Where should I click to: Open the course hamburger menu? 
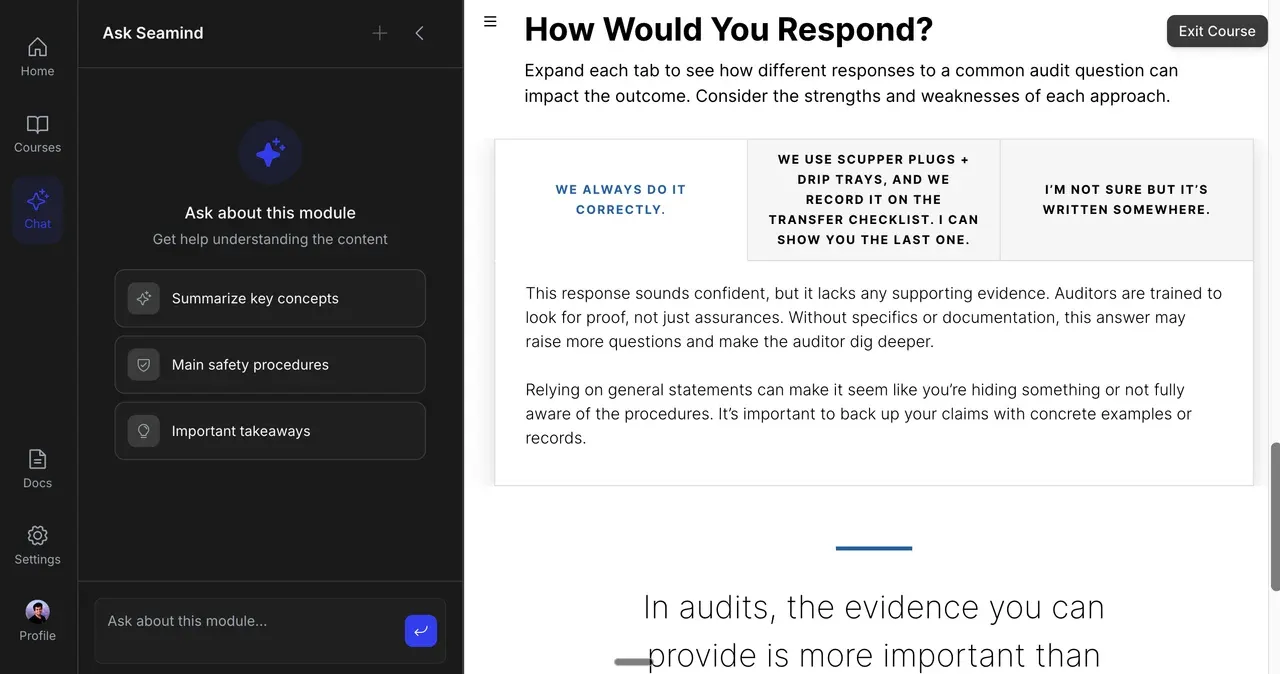tap(490, 21)
